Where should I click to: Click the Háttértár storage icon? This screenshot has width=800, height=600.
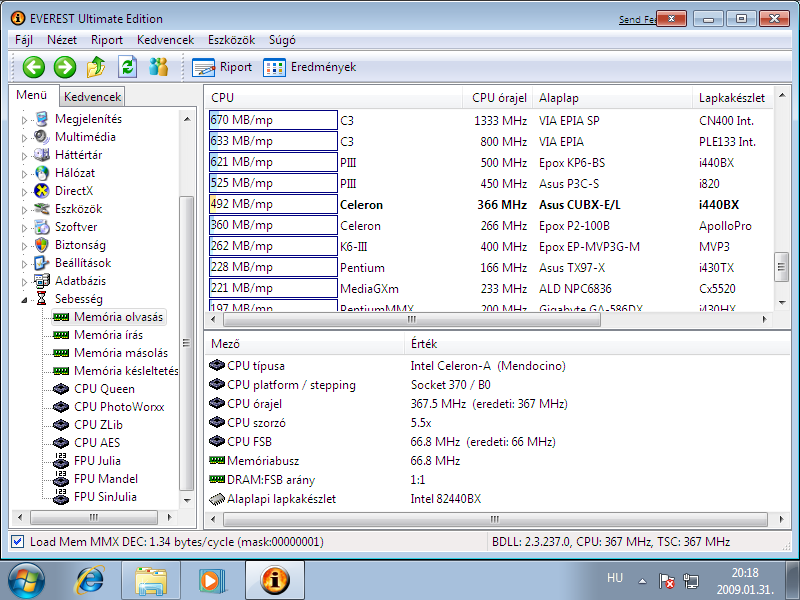[42, 155]
